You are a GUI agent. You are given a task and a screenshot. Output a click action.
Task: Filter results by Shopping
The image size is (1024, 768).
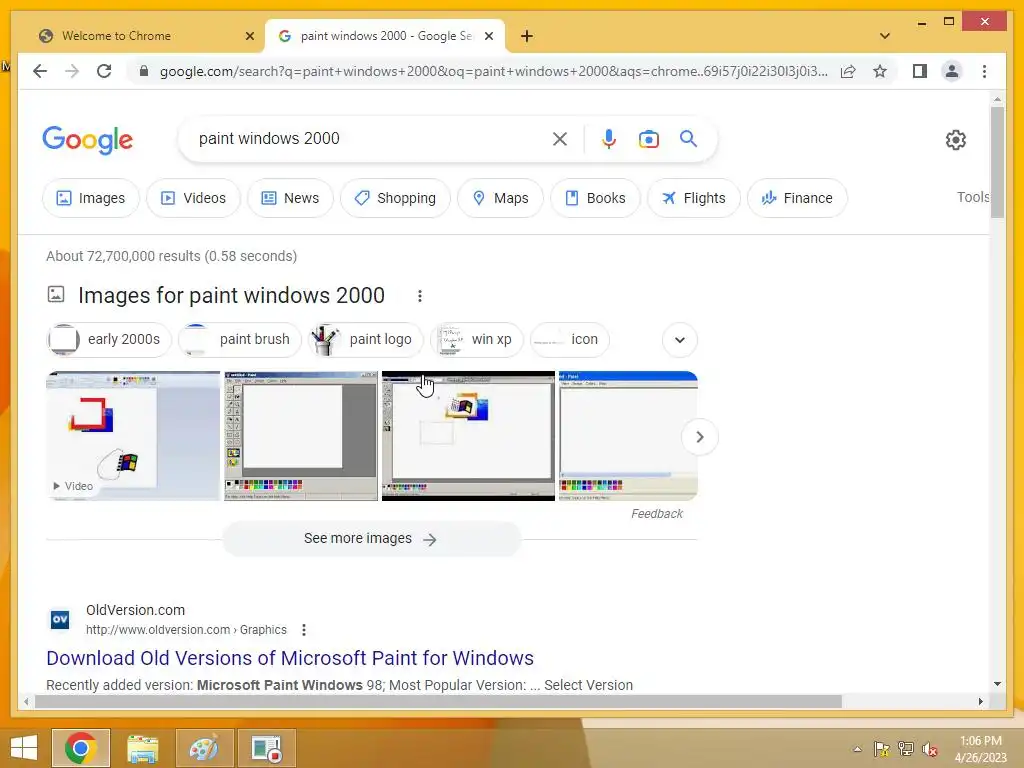[x=395, y=198]
